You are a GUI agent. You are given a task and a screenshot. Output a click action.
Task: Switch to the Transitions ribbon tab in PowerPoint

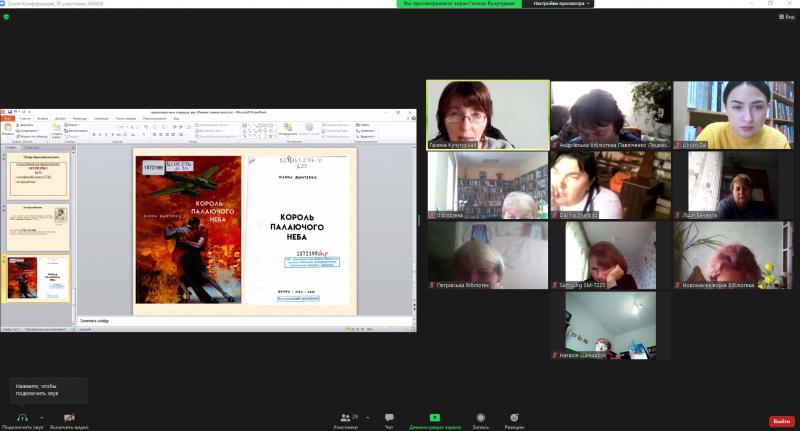pyautogui.click(x=80, y=118)
